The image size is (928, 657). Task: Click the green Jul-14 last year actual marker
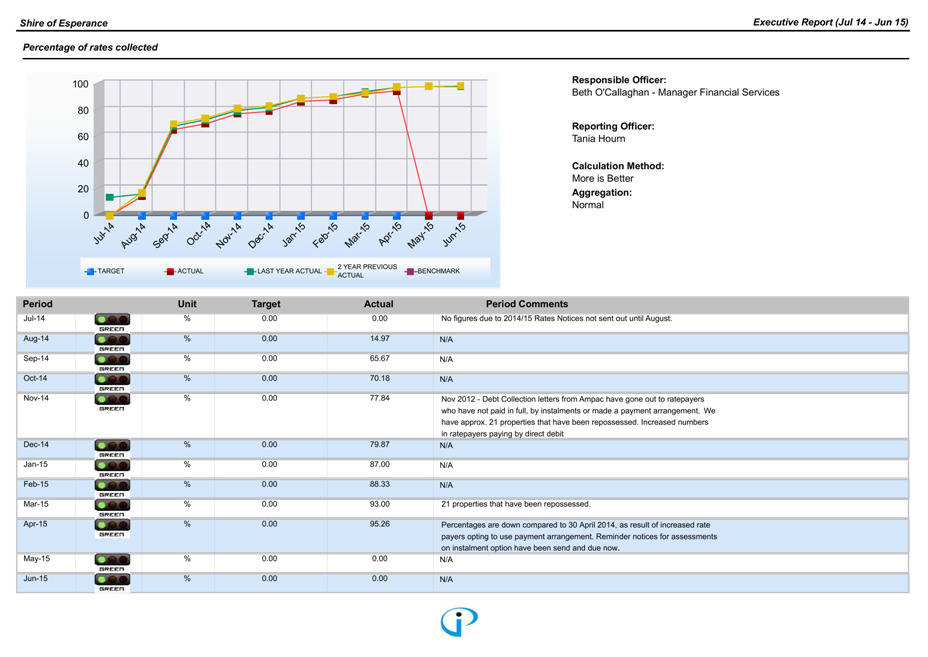pos(109,197)
